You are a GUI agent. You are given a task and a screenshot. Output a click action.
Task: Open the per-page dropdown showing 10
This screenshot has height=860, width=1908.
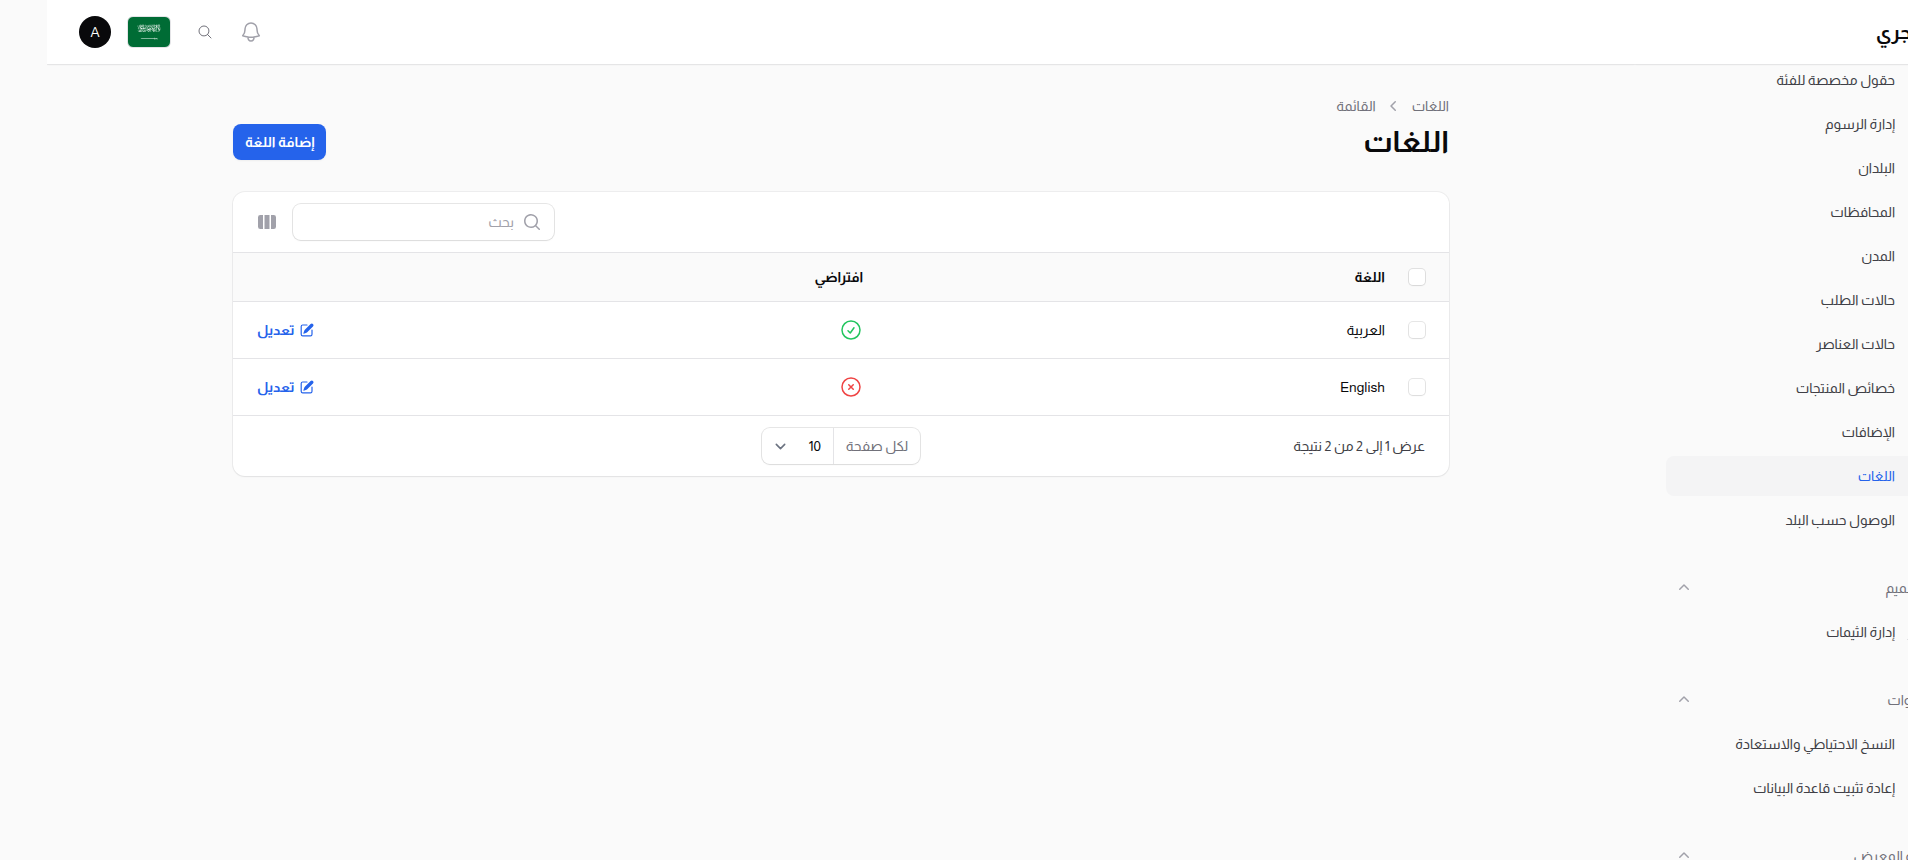click(797, 446)
